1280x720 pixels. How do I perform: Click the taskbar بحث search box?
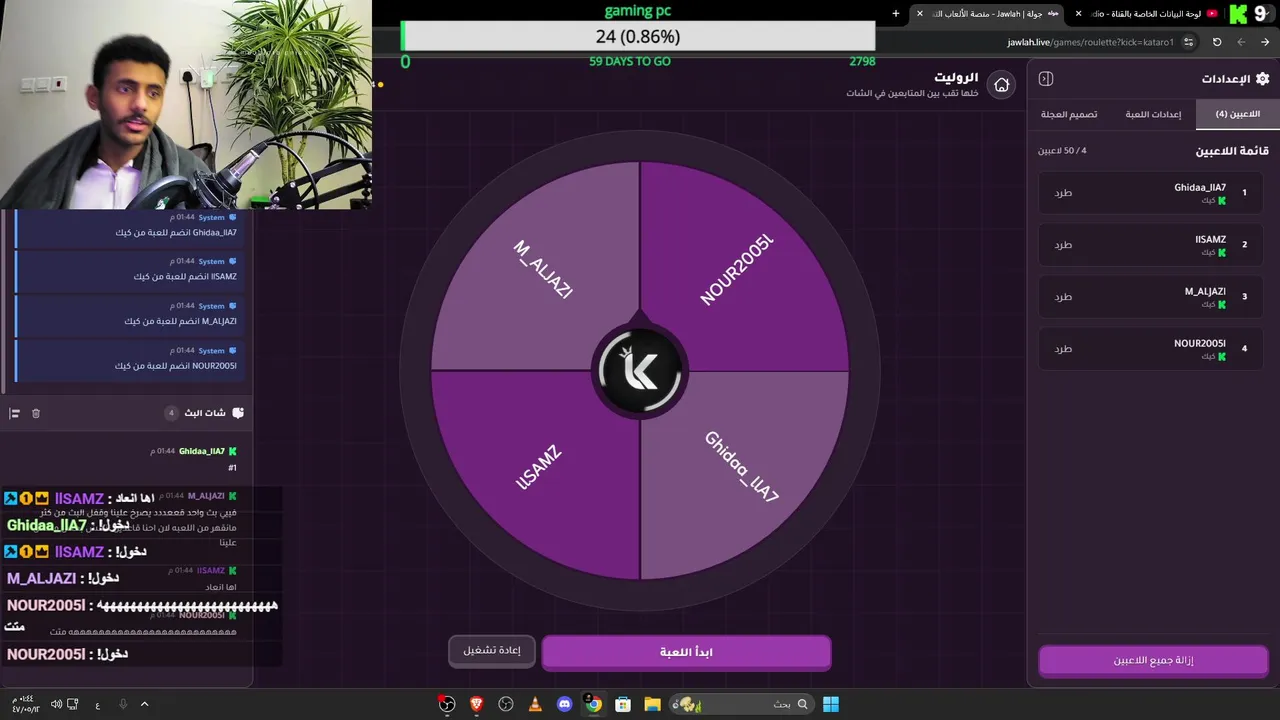point(743,704)
